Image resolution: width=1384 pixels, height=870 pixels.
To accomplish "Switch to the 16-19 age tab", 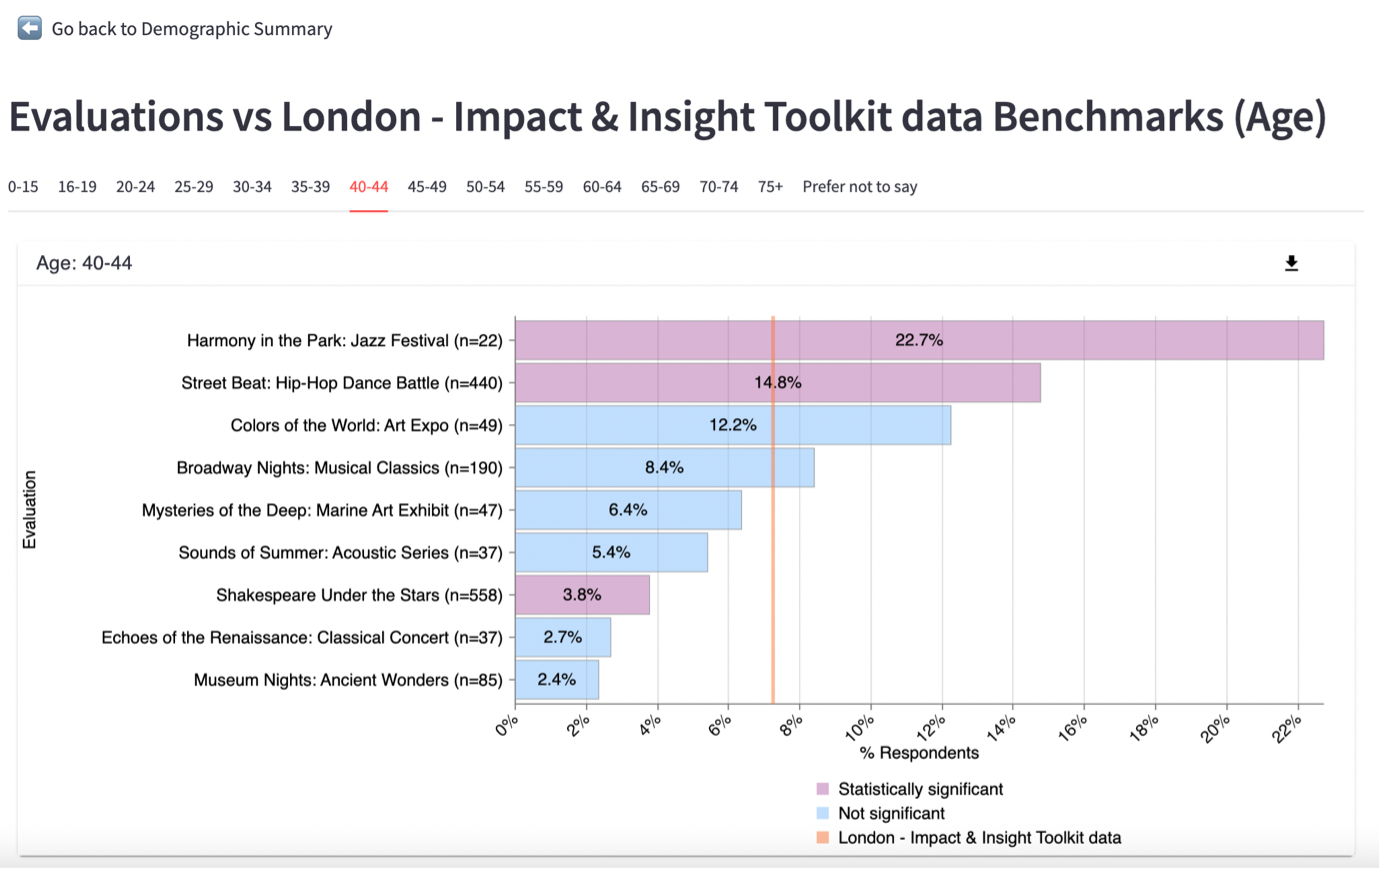I will tap(77, 187).
